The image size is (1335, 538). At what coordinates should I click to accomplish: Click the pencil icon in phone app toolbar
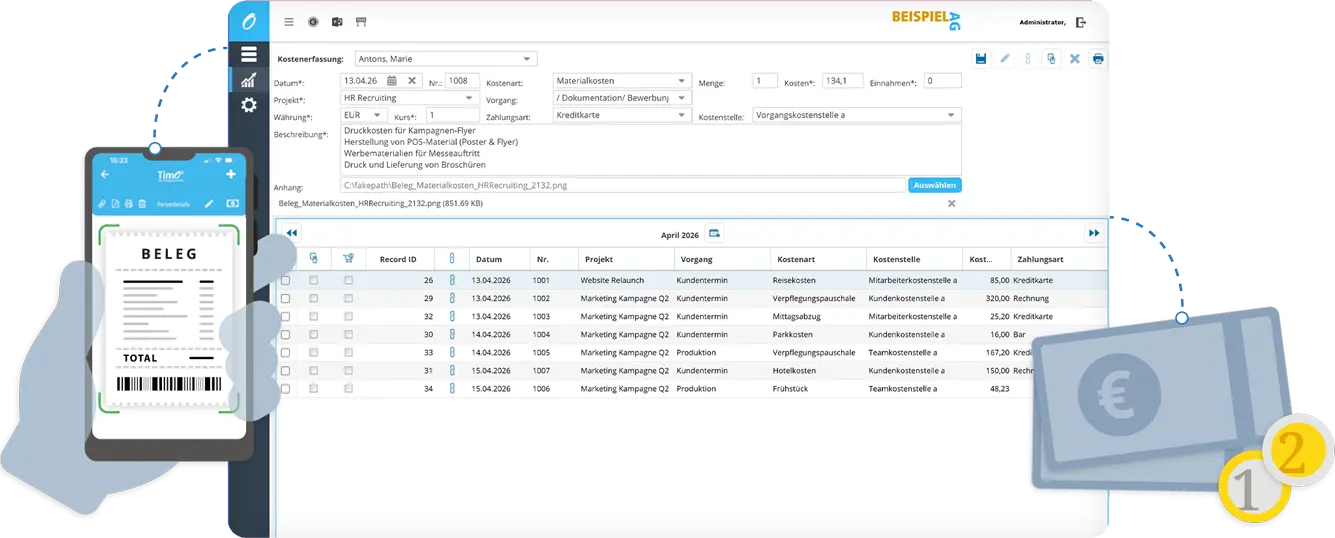pos(209,203)
